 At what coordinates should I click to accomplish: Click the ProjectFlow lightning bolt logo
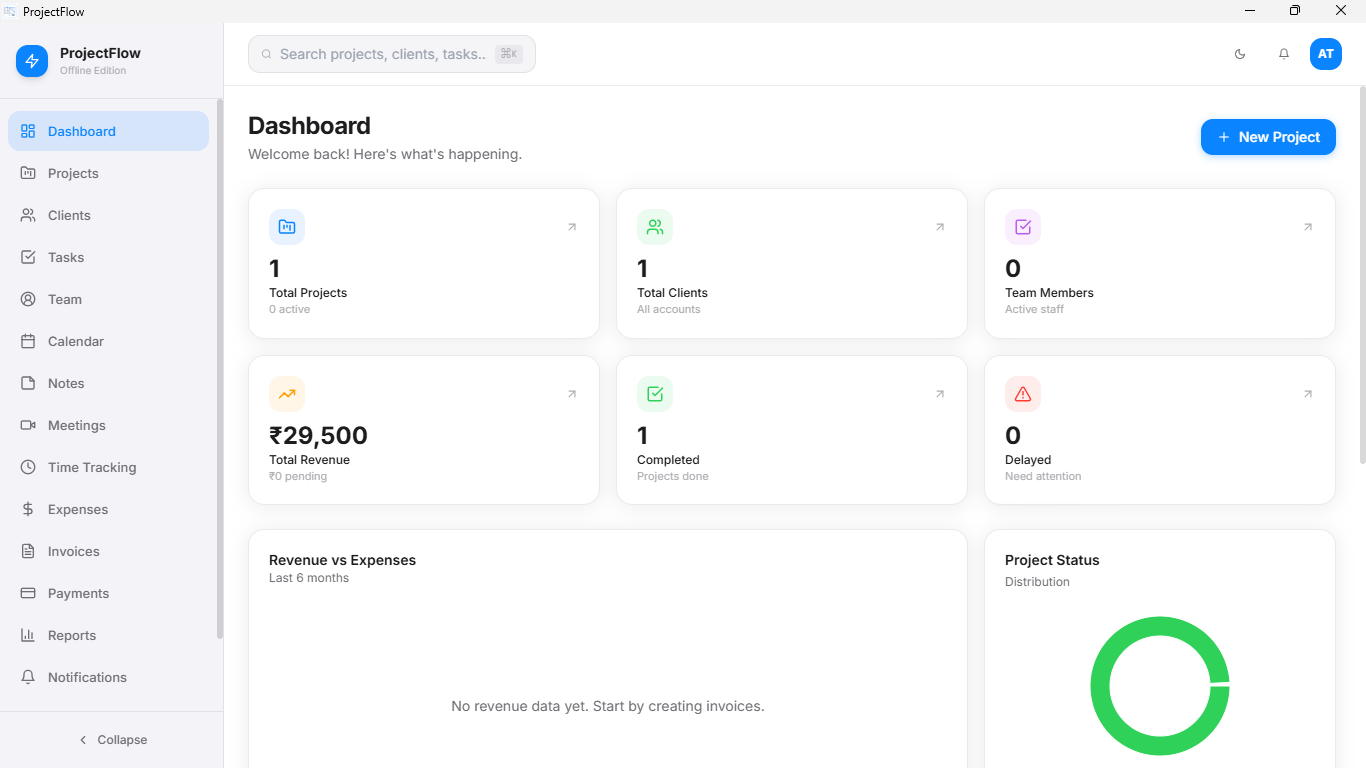coord(32,61)
